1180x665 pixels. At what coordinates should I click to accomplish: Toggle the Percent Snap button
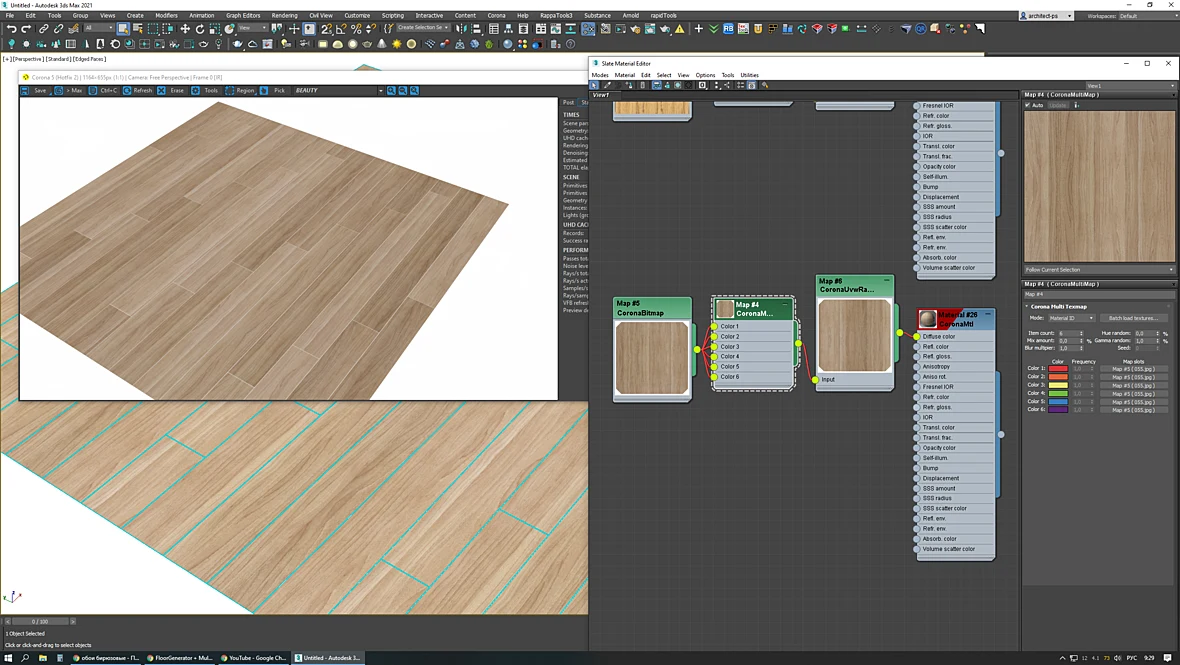pyautogui.click(x=356, y=29)
